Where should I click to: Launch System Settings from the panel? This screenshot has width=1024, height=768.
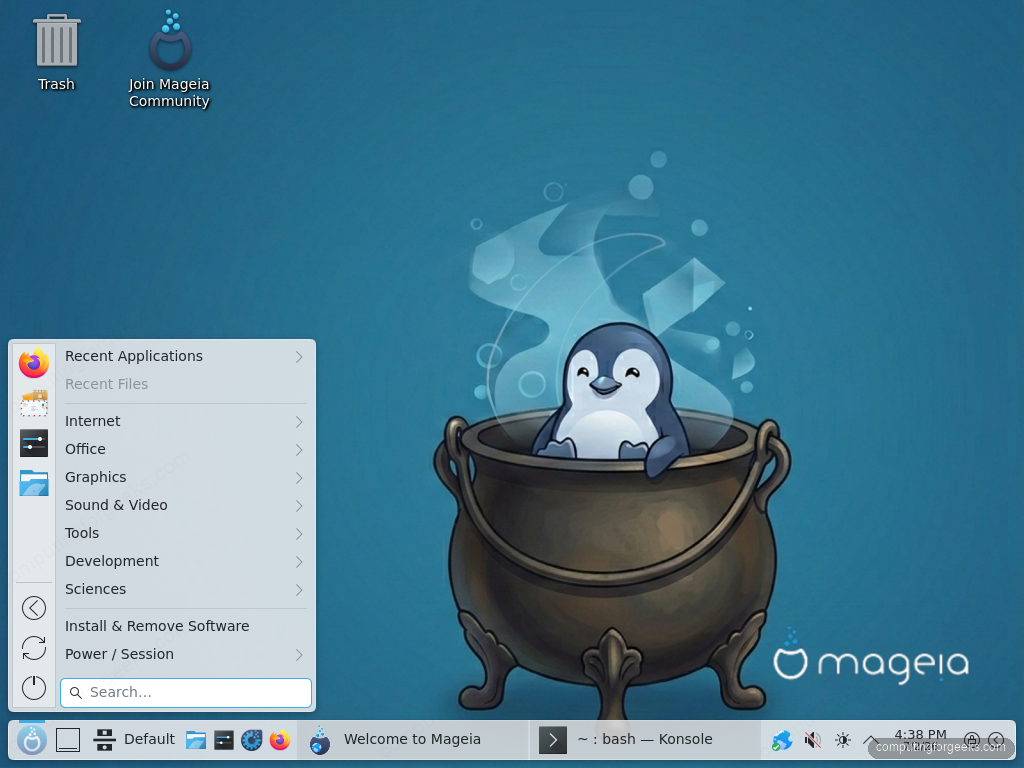[223, 740]
